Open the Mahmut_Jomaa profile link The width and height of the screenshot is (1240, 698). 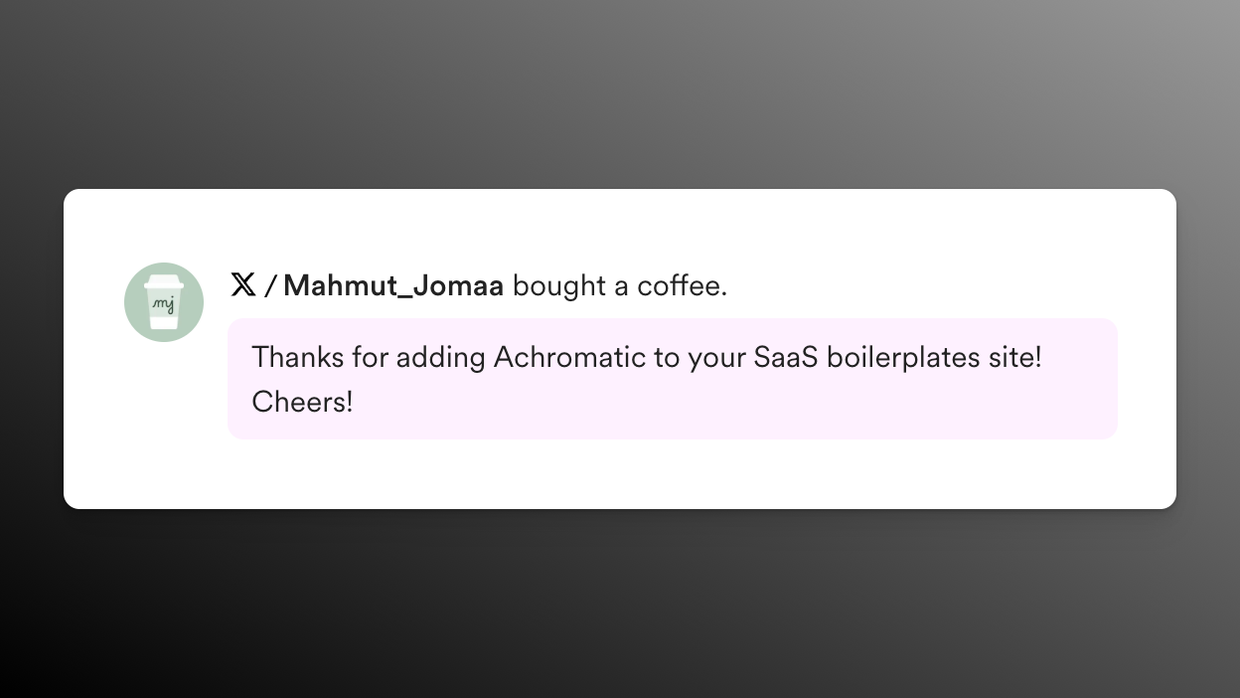click(393, 286)
